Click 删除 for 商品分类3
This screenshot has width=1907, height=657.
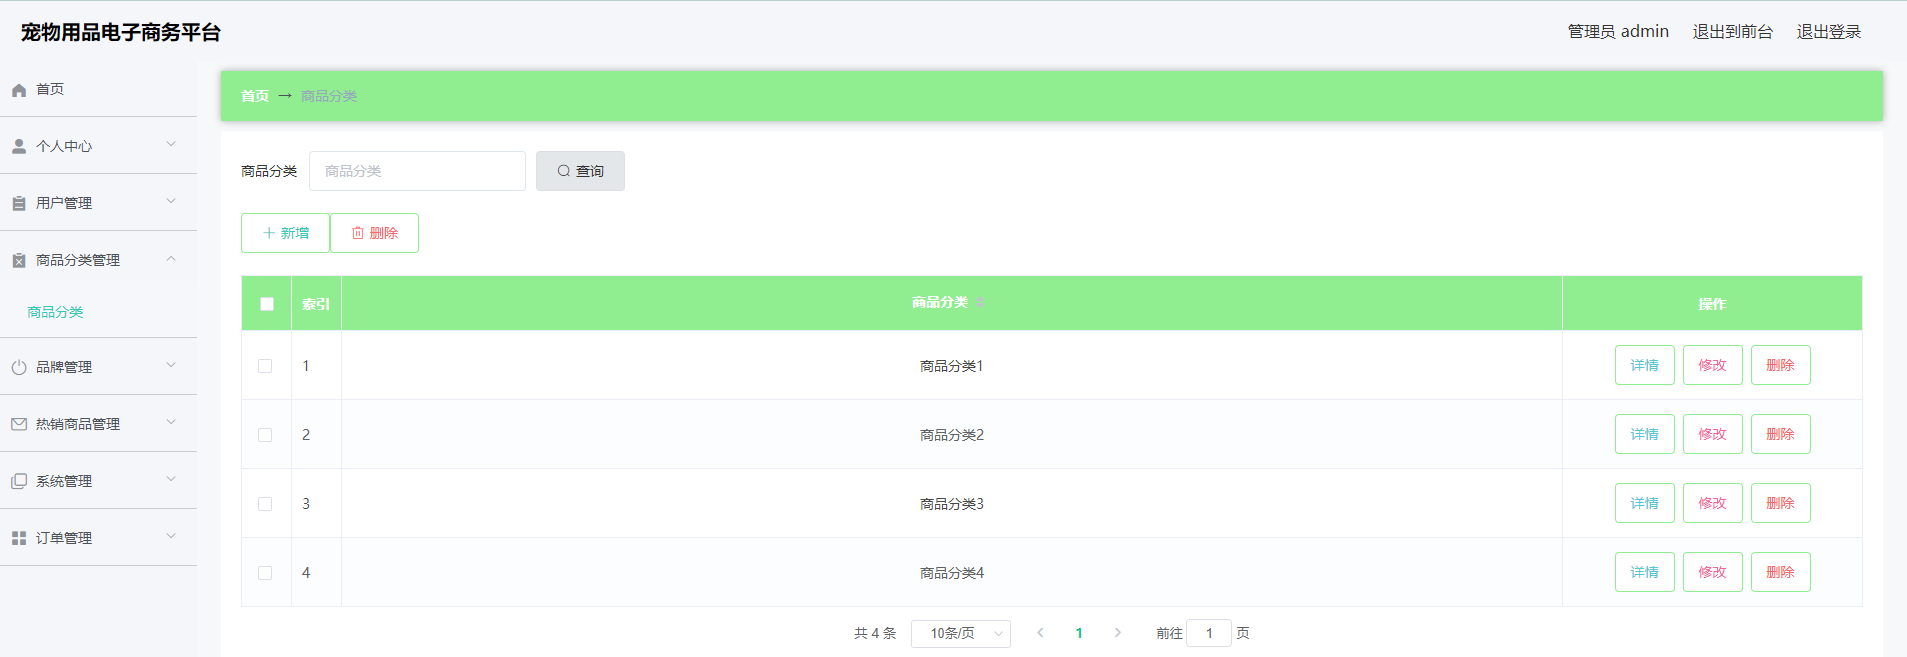(x=1780, y=503)
